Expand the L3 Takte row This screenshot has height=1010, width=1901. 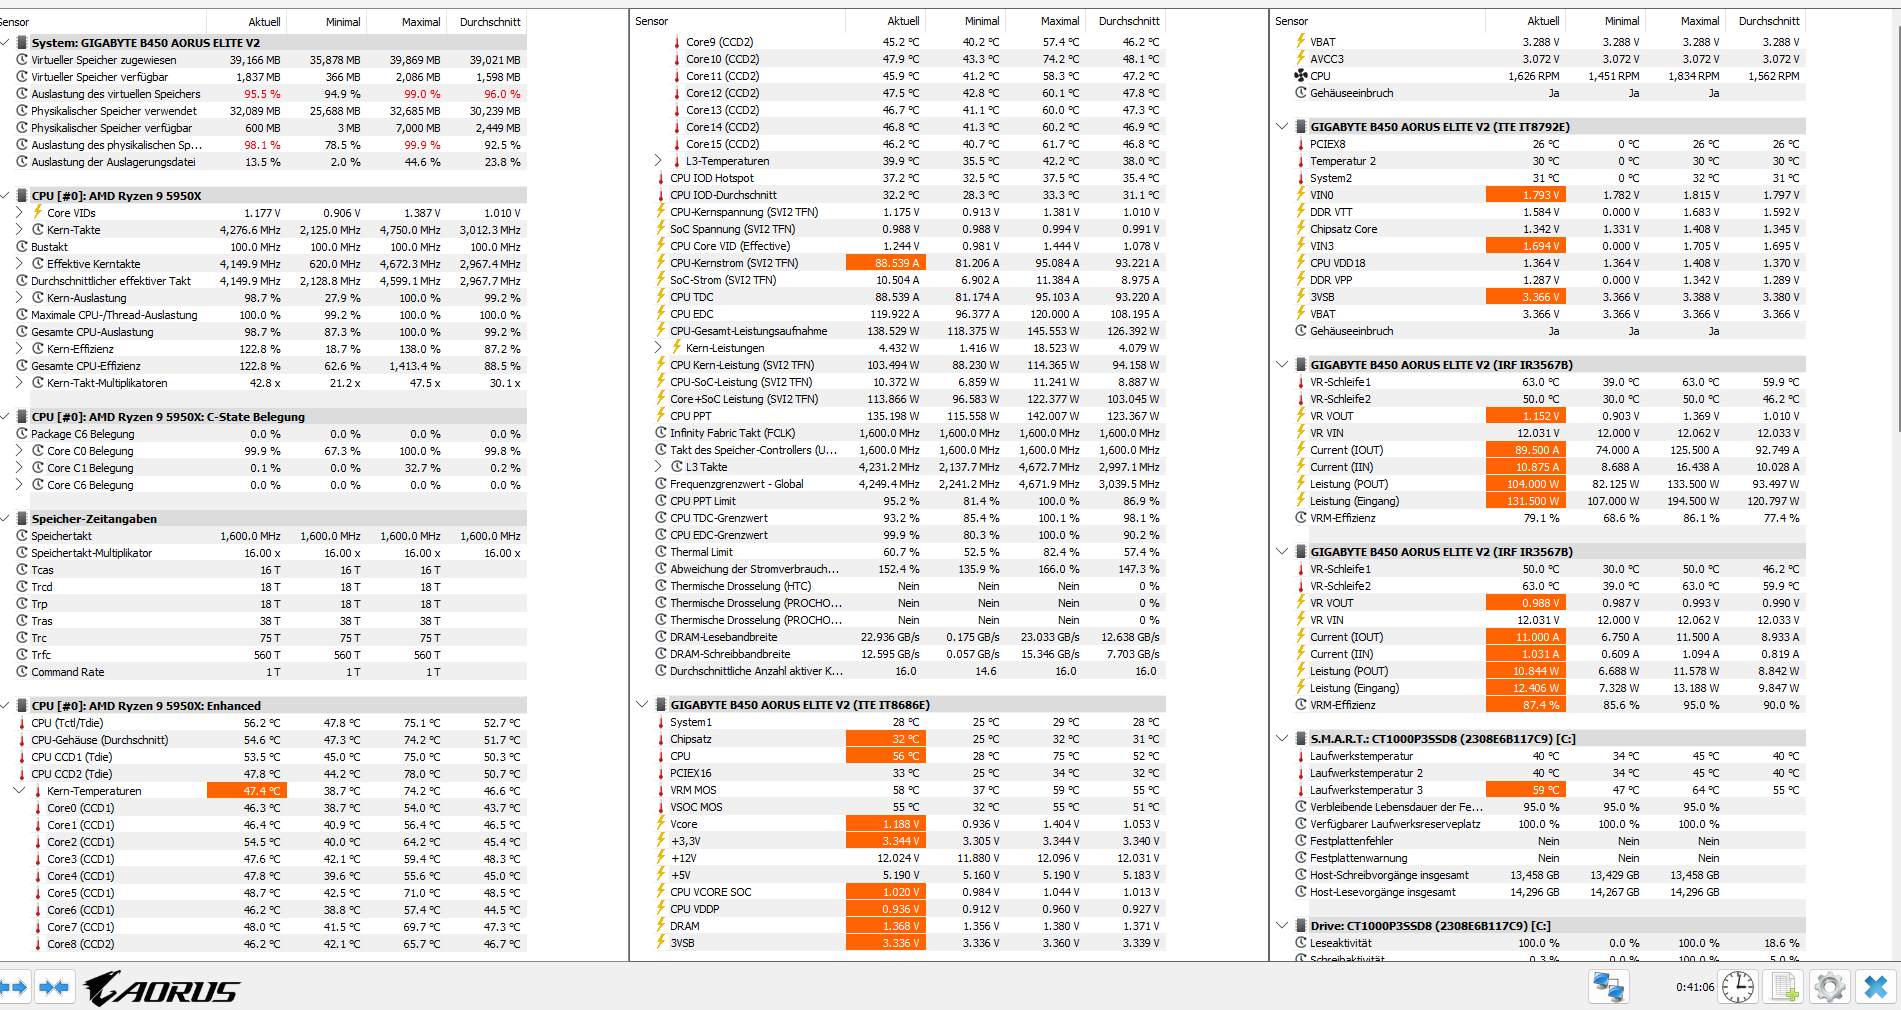coord(658,467)
